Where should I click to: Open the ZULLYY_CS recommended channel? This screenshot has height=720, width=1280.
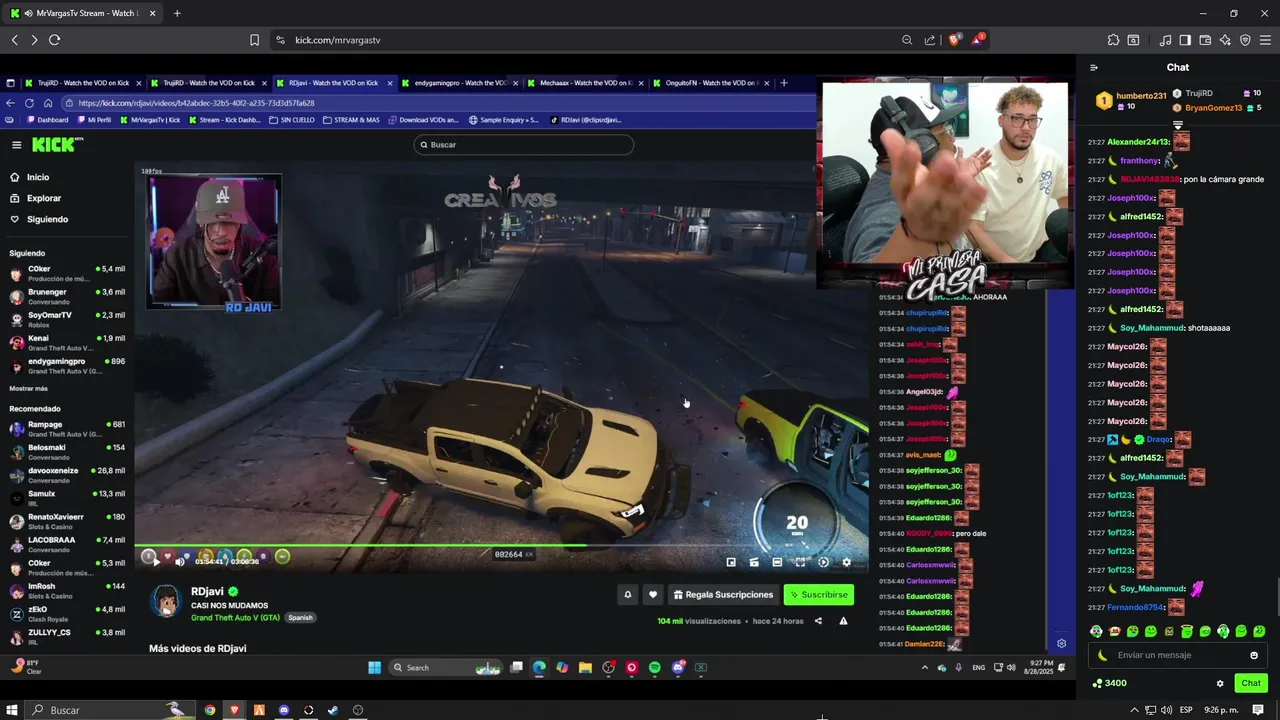pos(66,637)
